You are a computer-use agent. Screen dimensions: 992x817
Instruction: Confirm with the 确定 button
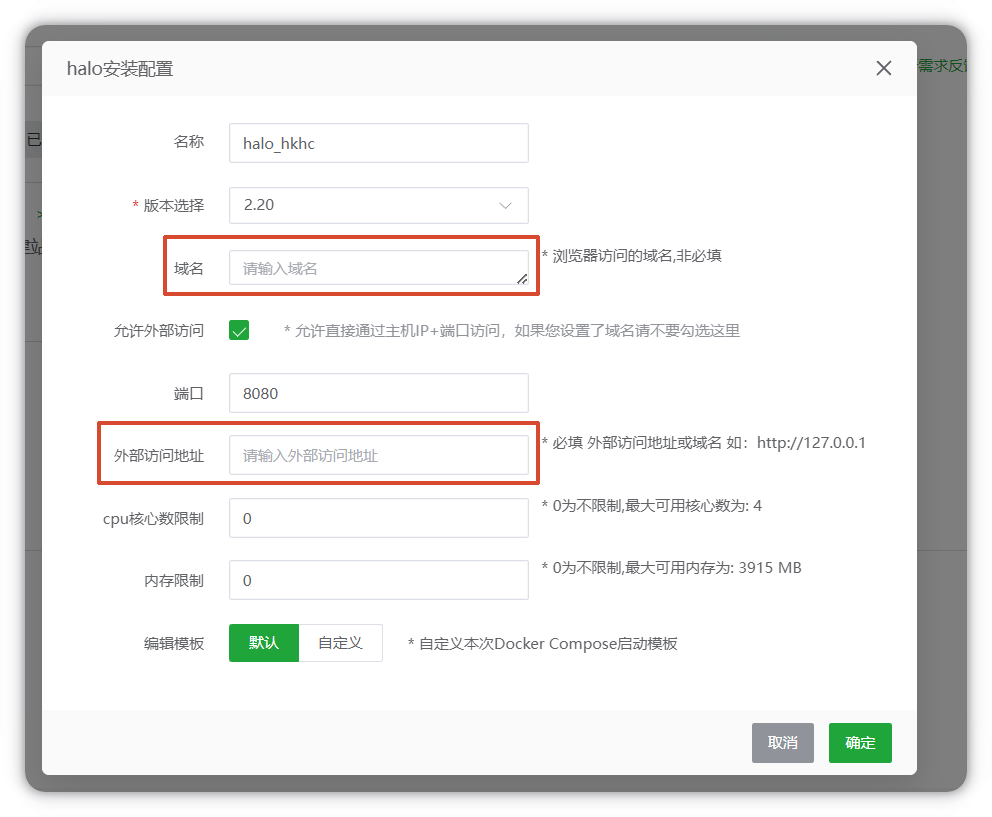(860, 743)
